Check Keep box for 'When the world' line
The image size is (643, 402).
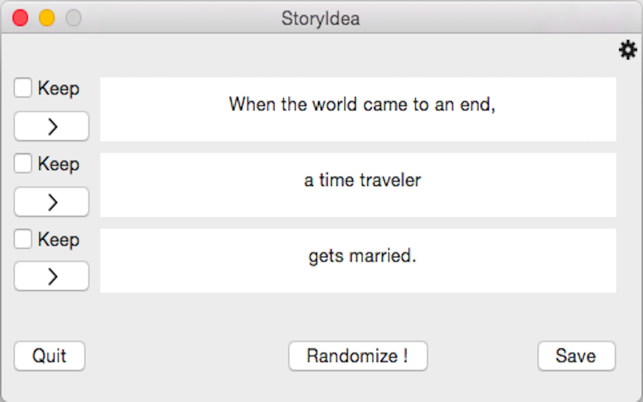coord(23,88)
